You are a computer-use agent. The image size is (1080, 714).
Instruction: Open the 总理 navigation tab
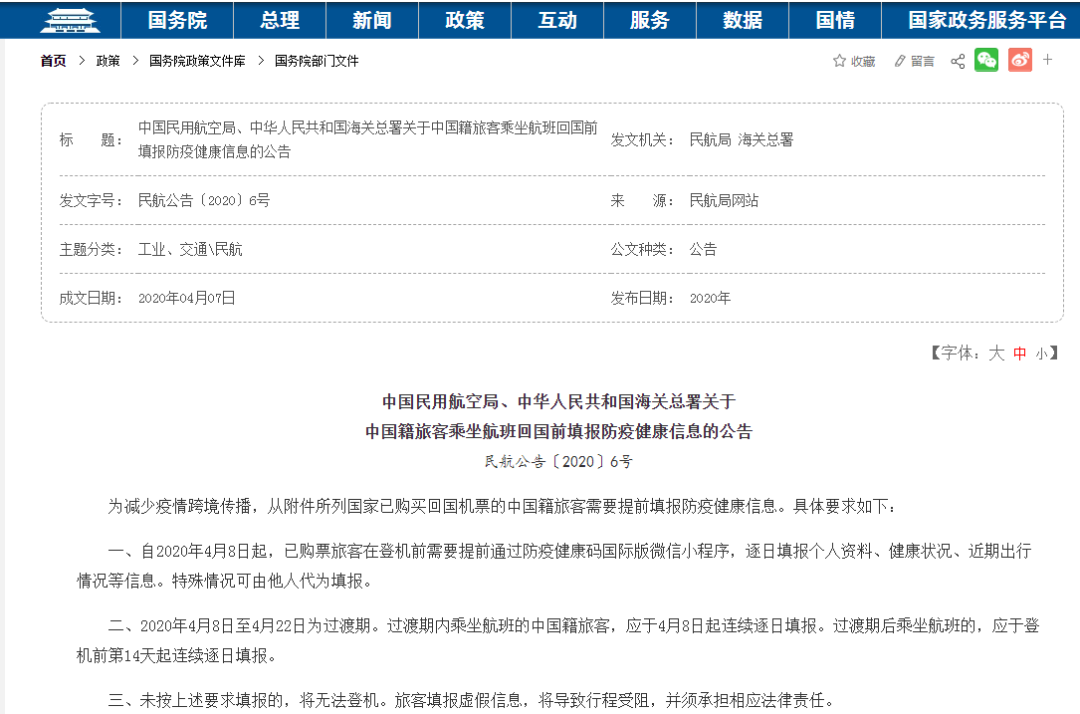coord(280,20)
